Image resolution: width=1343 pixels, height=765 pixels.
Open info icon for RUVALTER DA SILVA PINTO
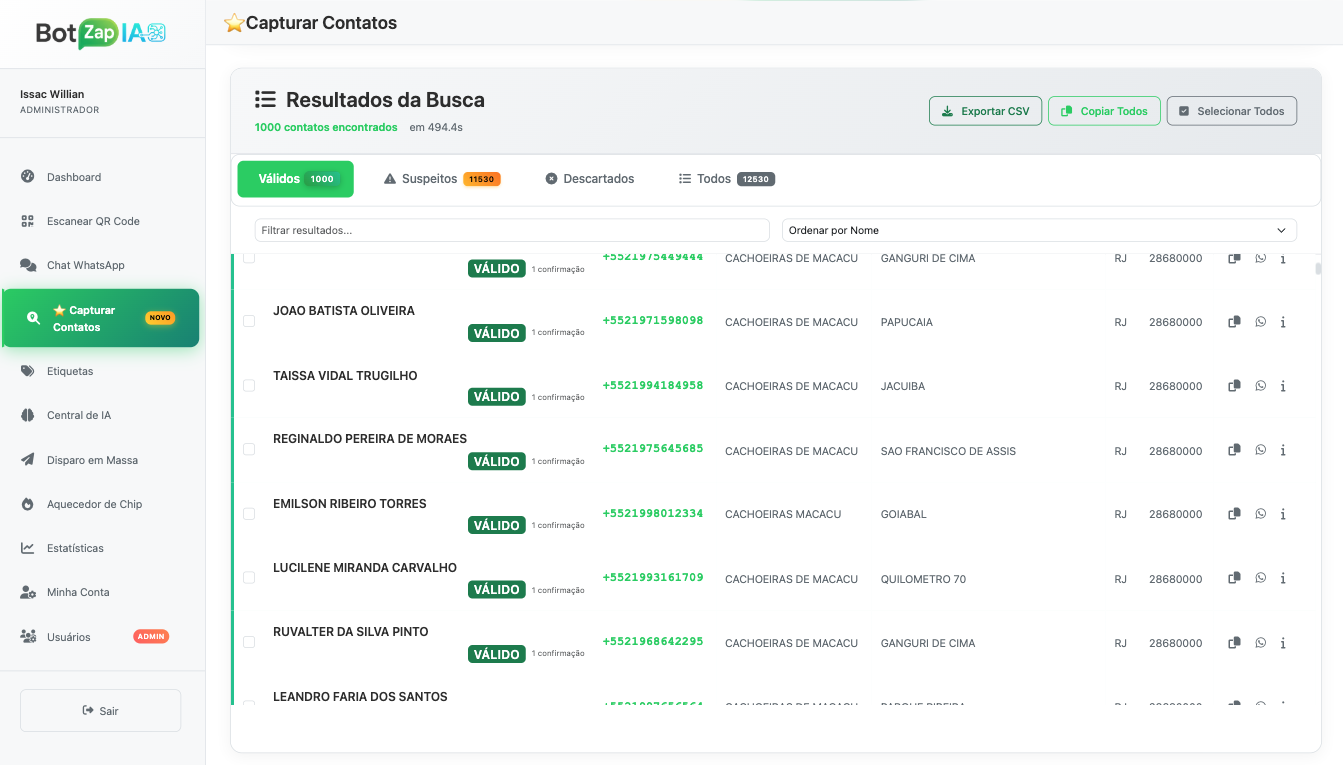click(x=1283, y=643)
